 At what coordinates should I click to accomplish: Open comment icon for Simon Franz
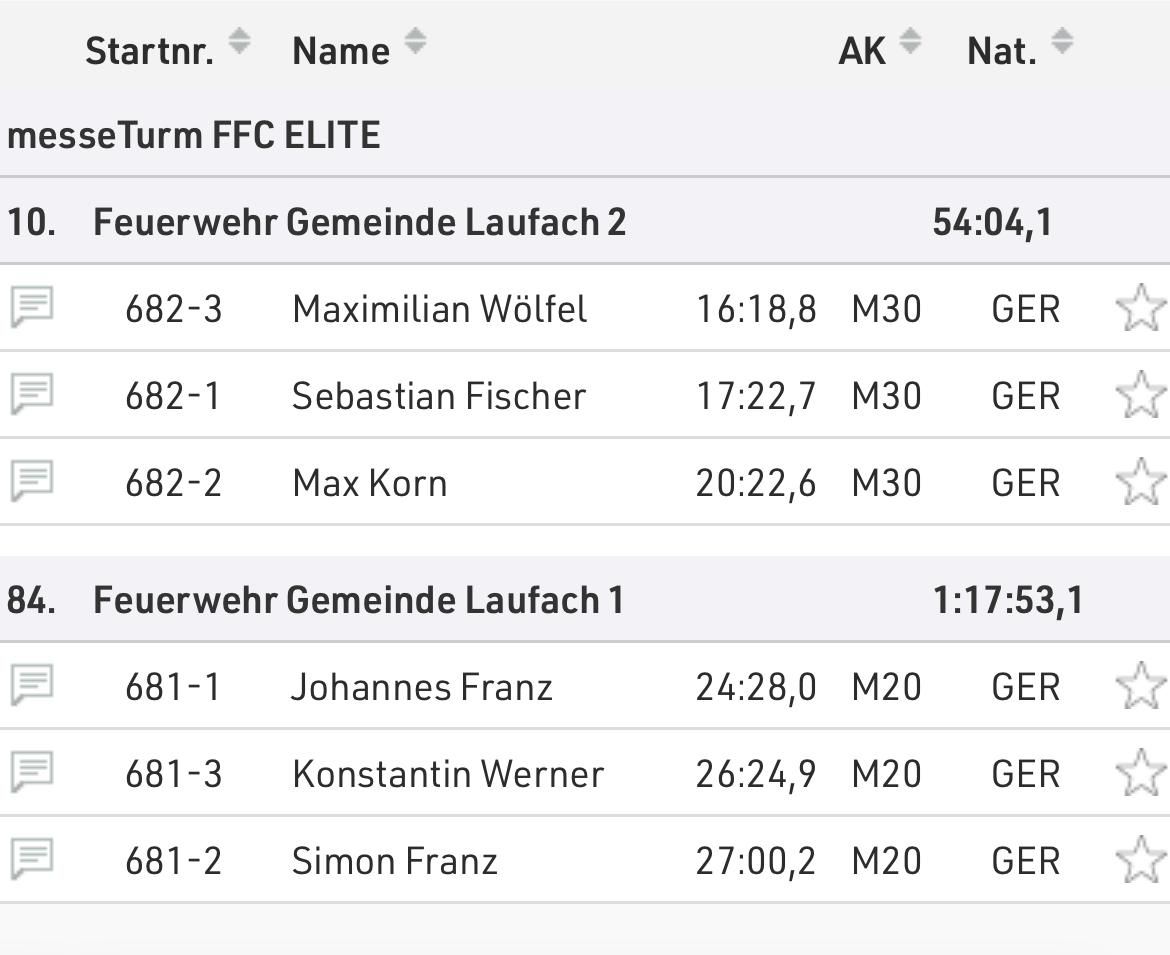(x=32, y=859)
